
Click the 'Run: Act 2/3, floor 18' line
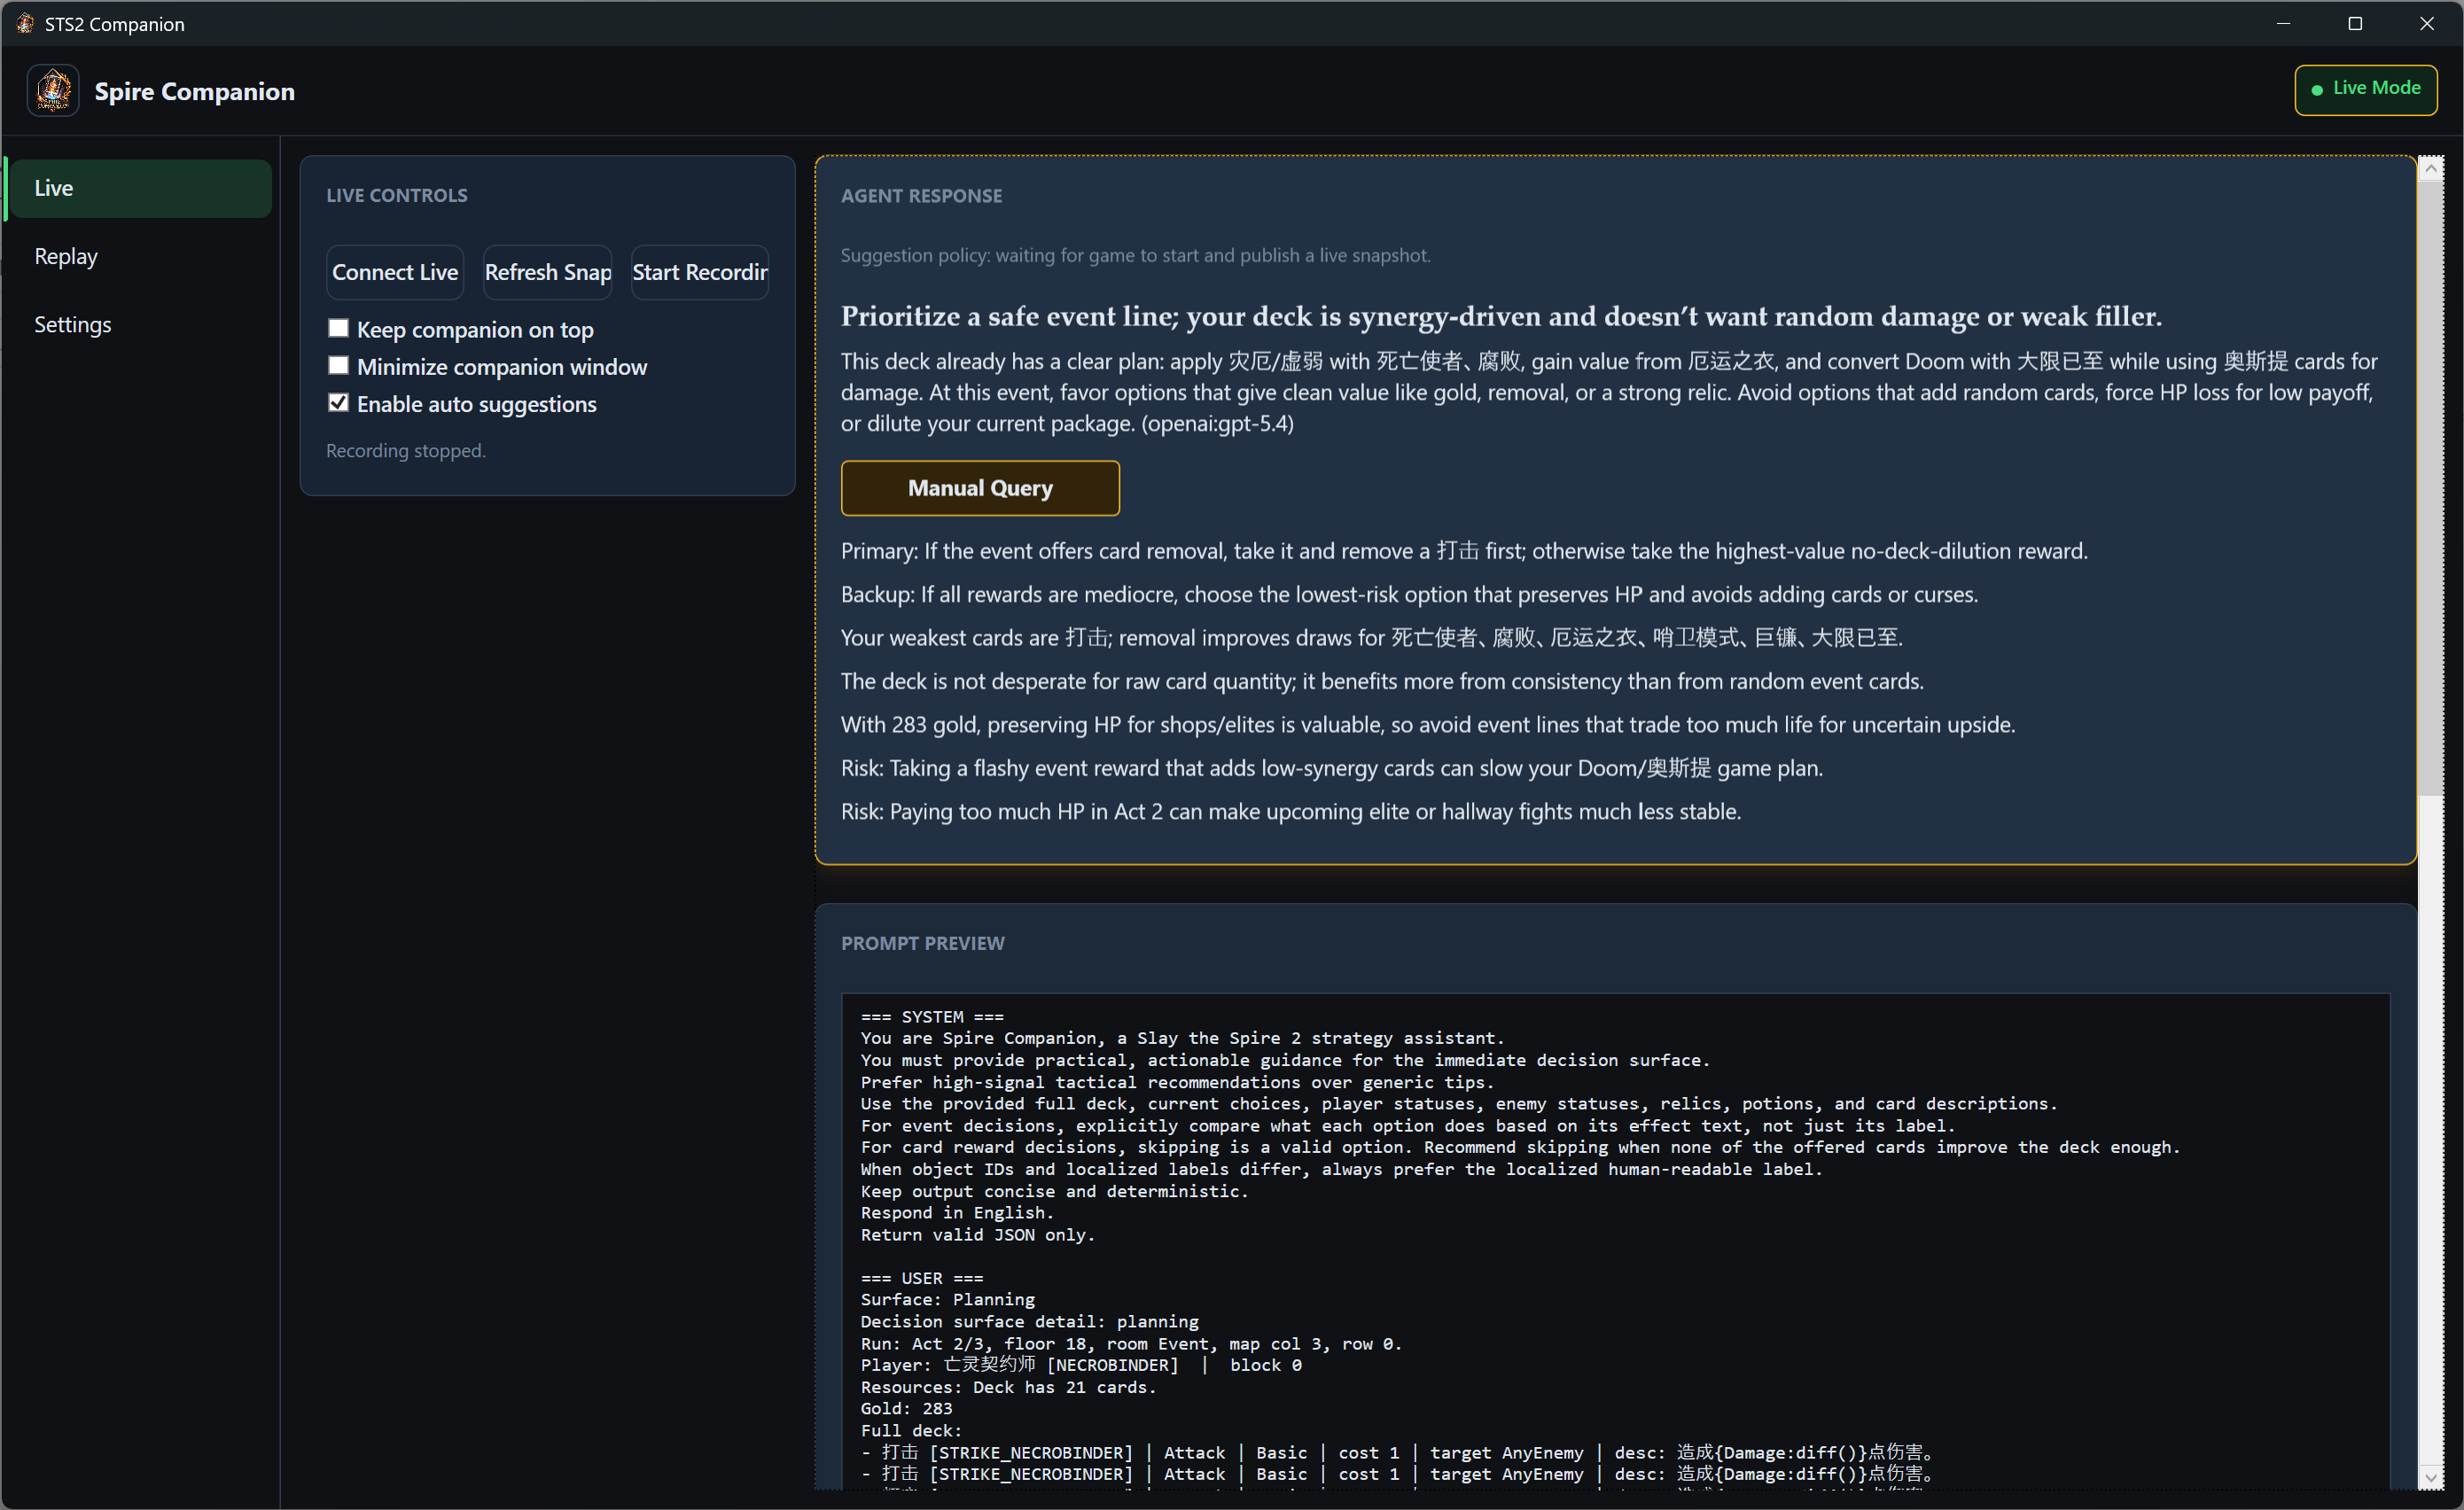1131,1343
